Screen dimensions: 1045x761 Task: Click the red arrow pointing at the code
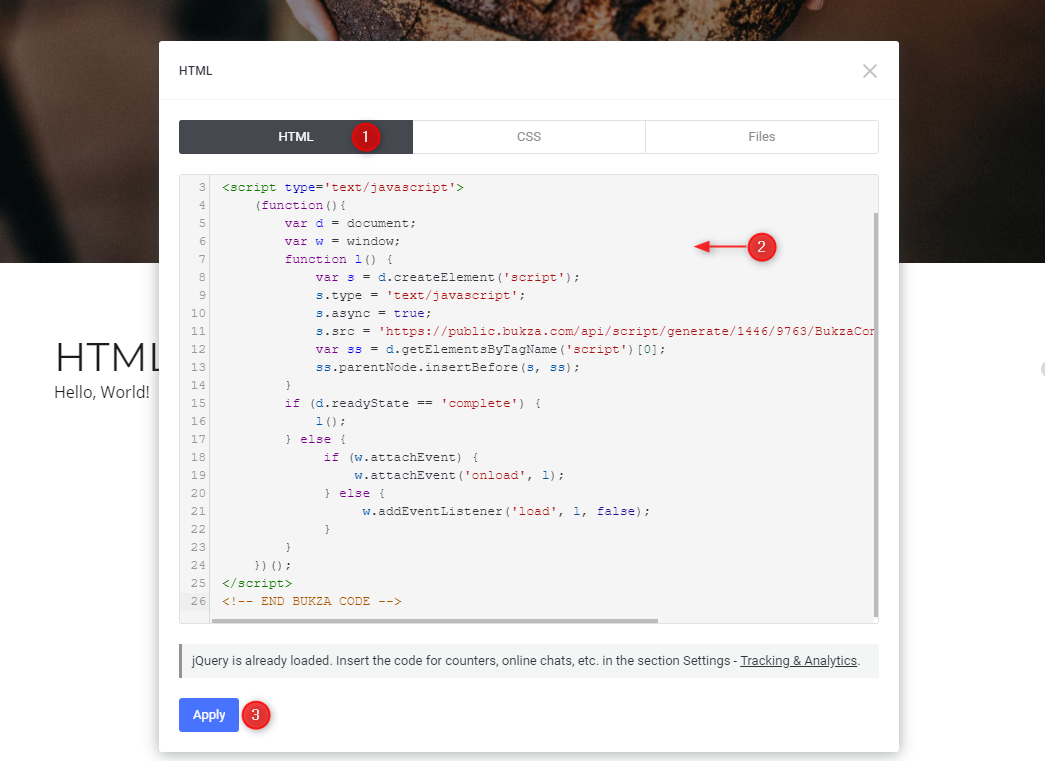[x=720, y=247]
